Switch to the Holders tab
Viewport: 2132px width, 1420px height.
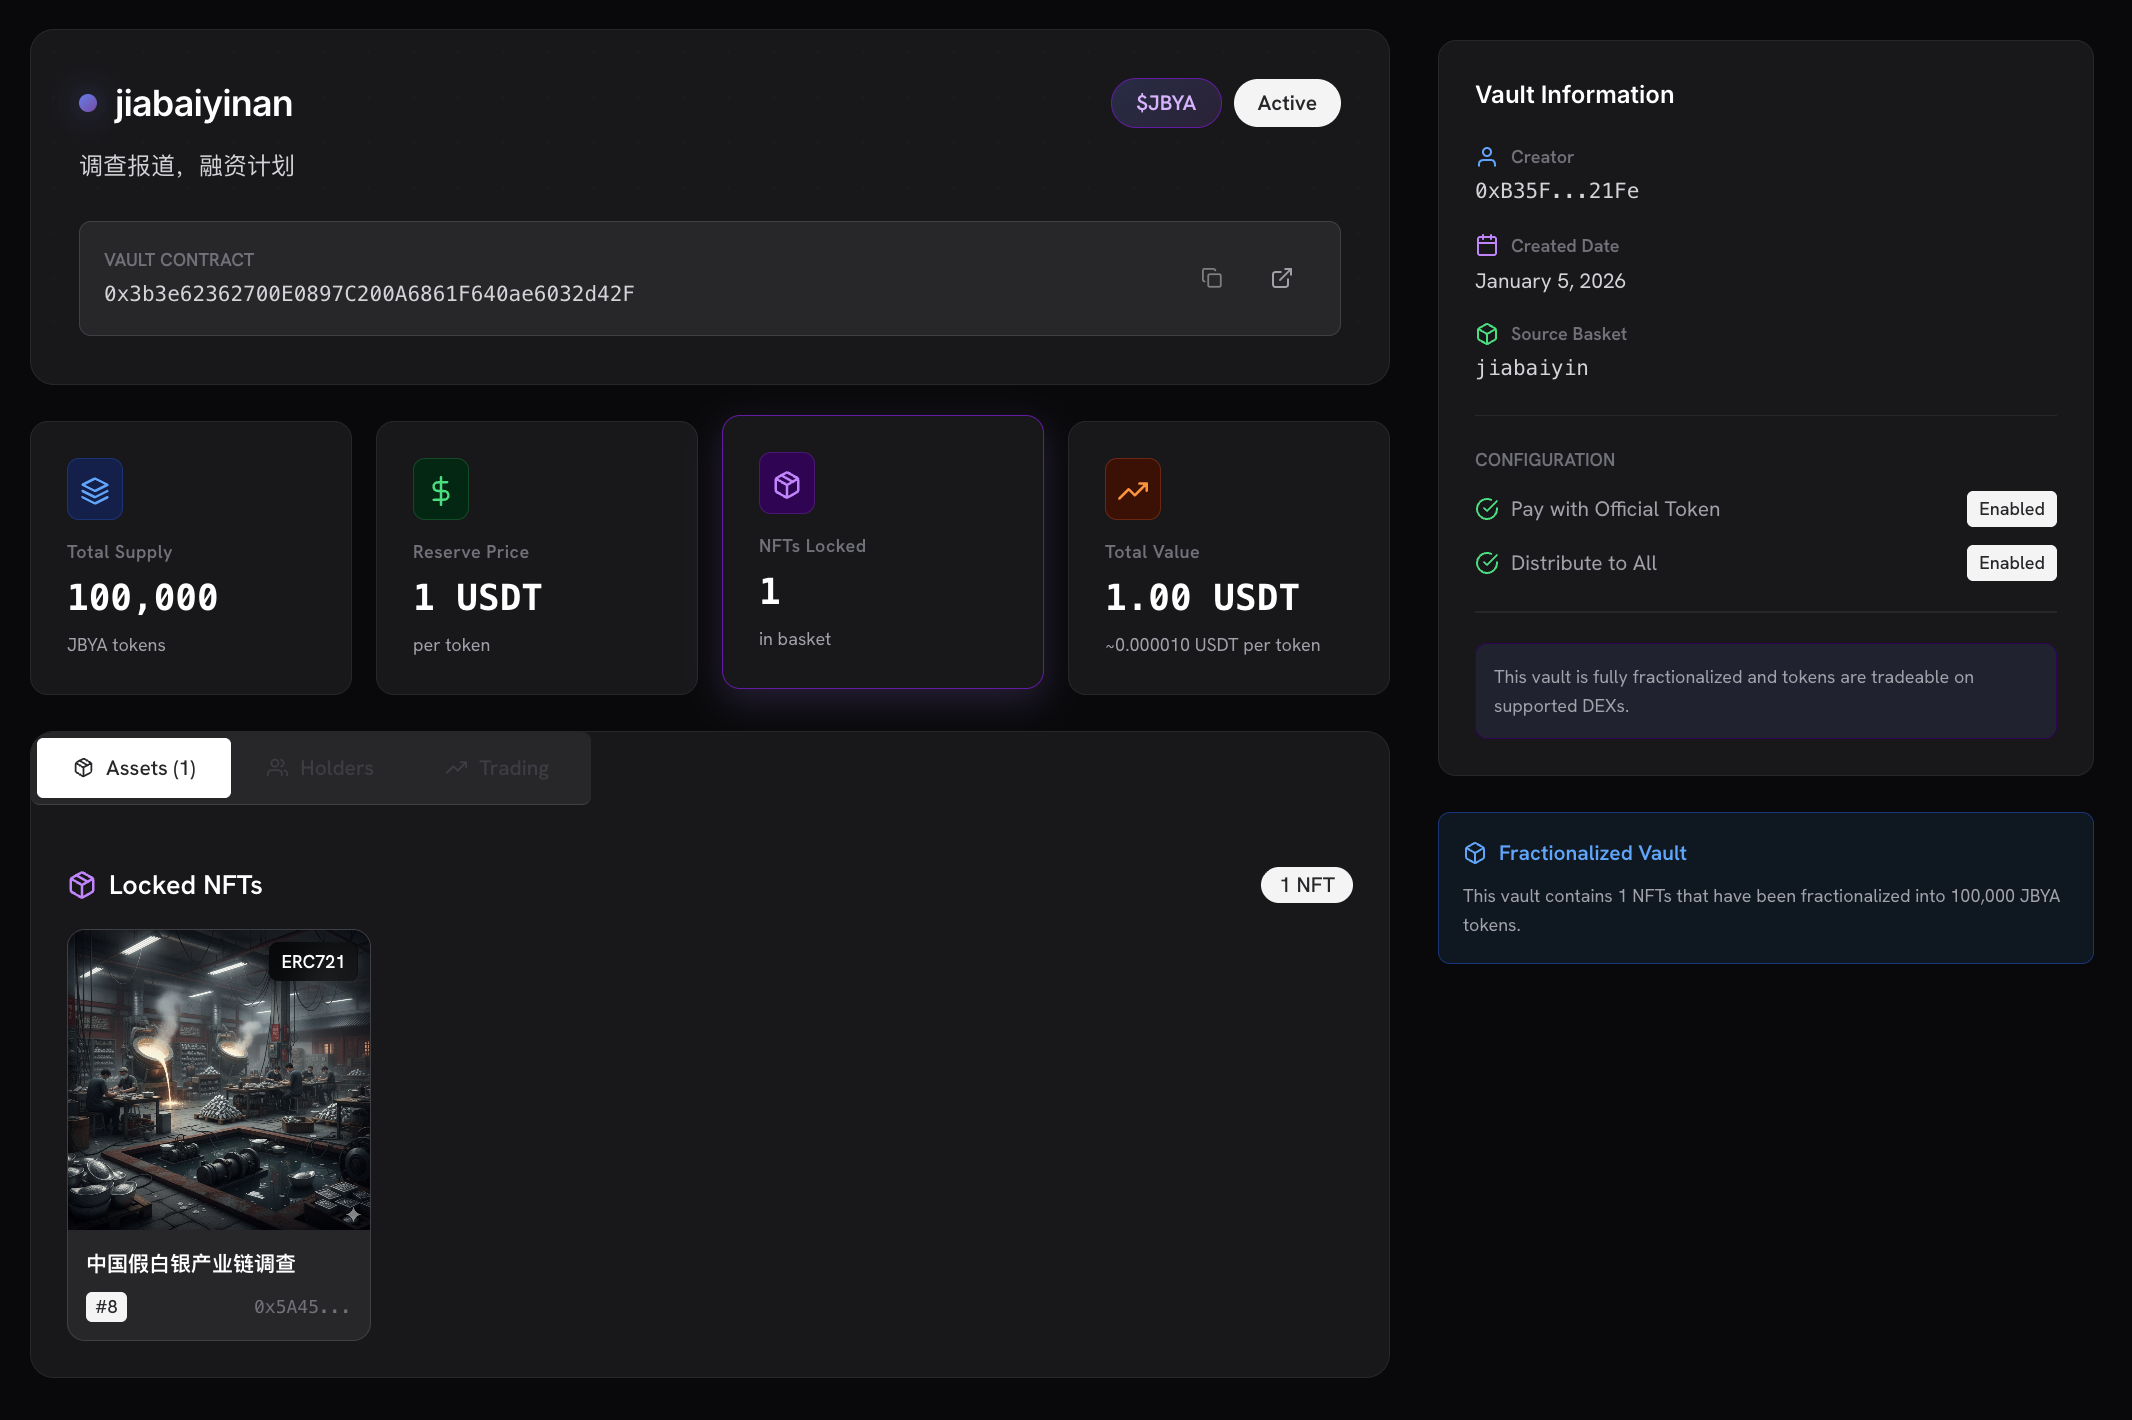point(320,768)
